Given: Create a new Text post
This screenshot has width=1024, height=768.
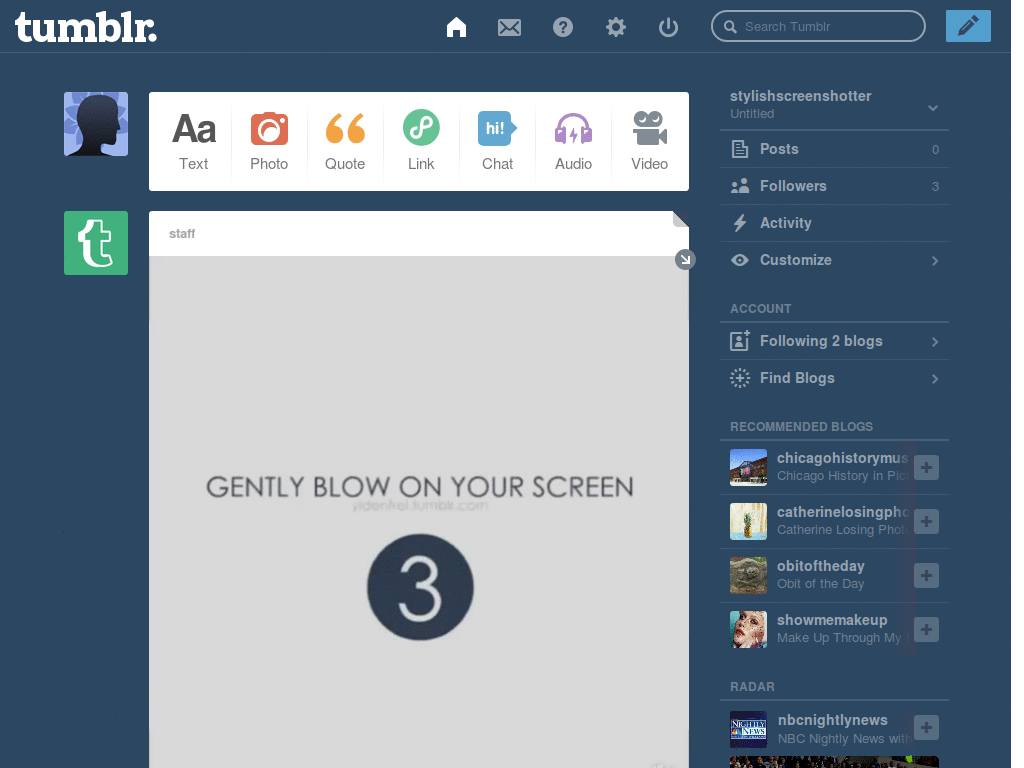Looking at the screenshot, I should 193,141.
